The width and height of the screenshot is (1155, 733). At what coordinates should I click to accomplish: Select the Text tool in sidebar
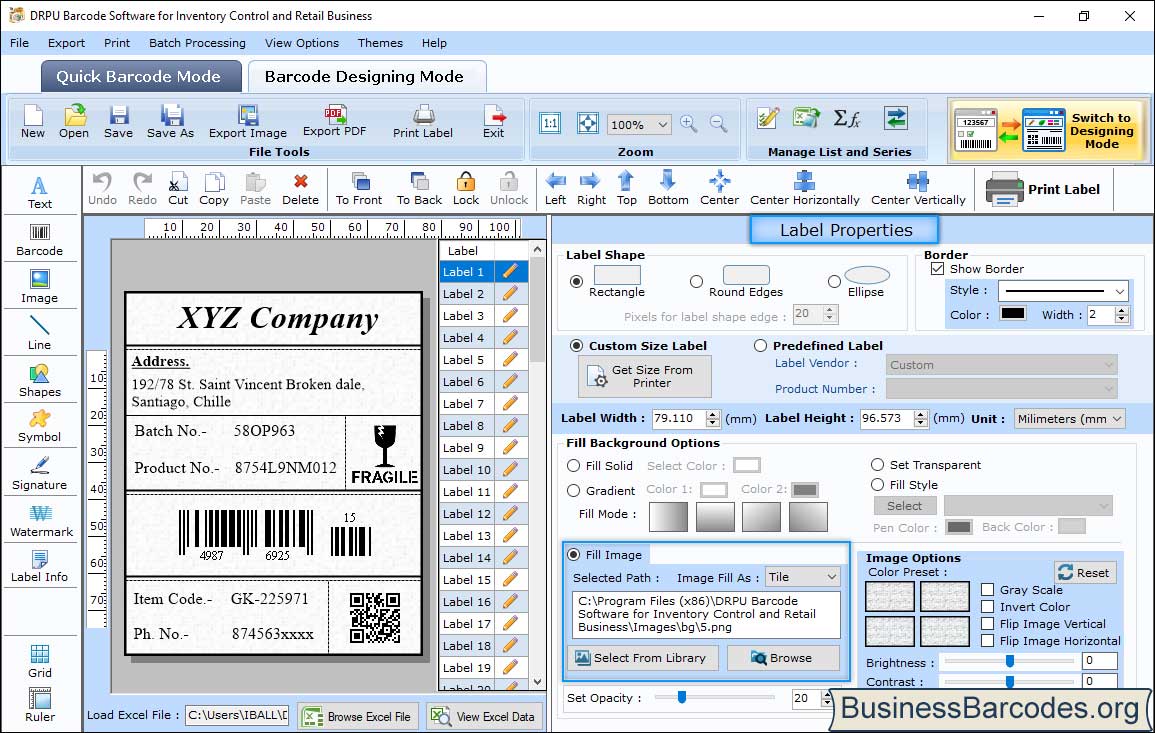point(40,192)
